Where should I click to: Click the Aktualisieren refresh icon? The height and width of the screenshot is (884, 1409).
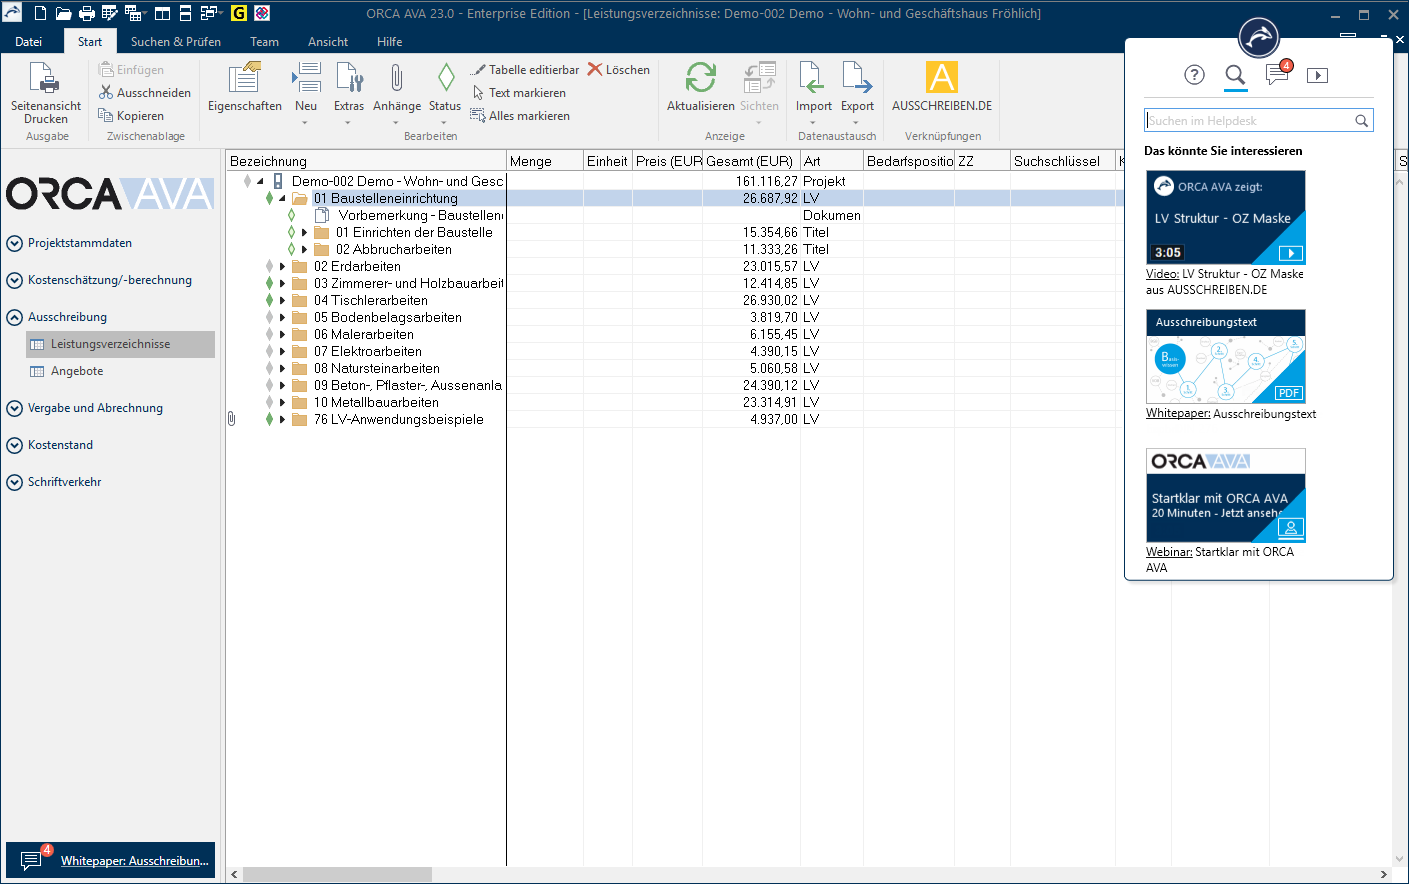coord(700,78)
